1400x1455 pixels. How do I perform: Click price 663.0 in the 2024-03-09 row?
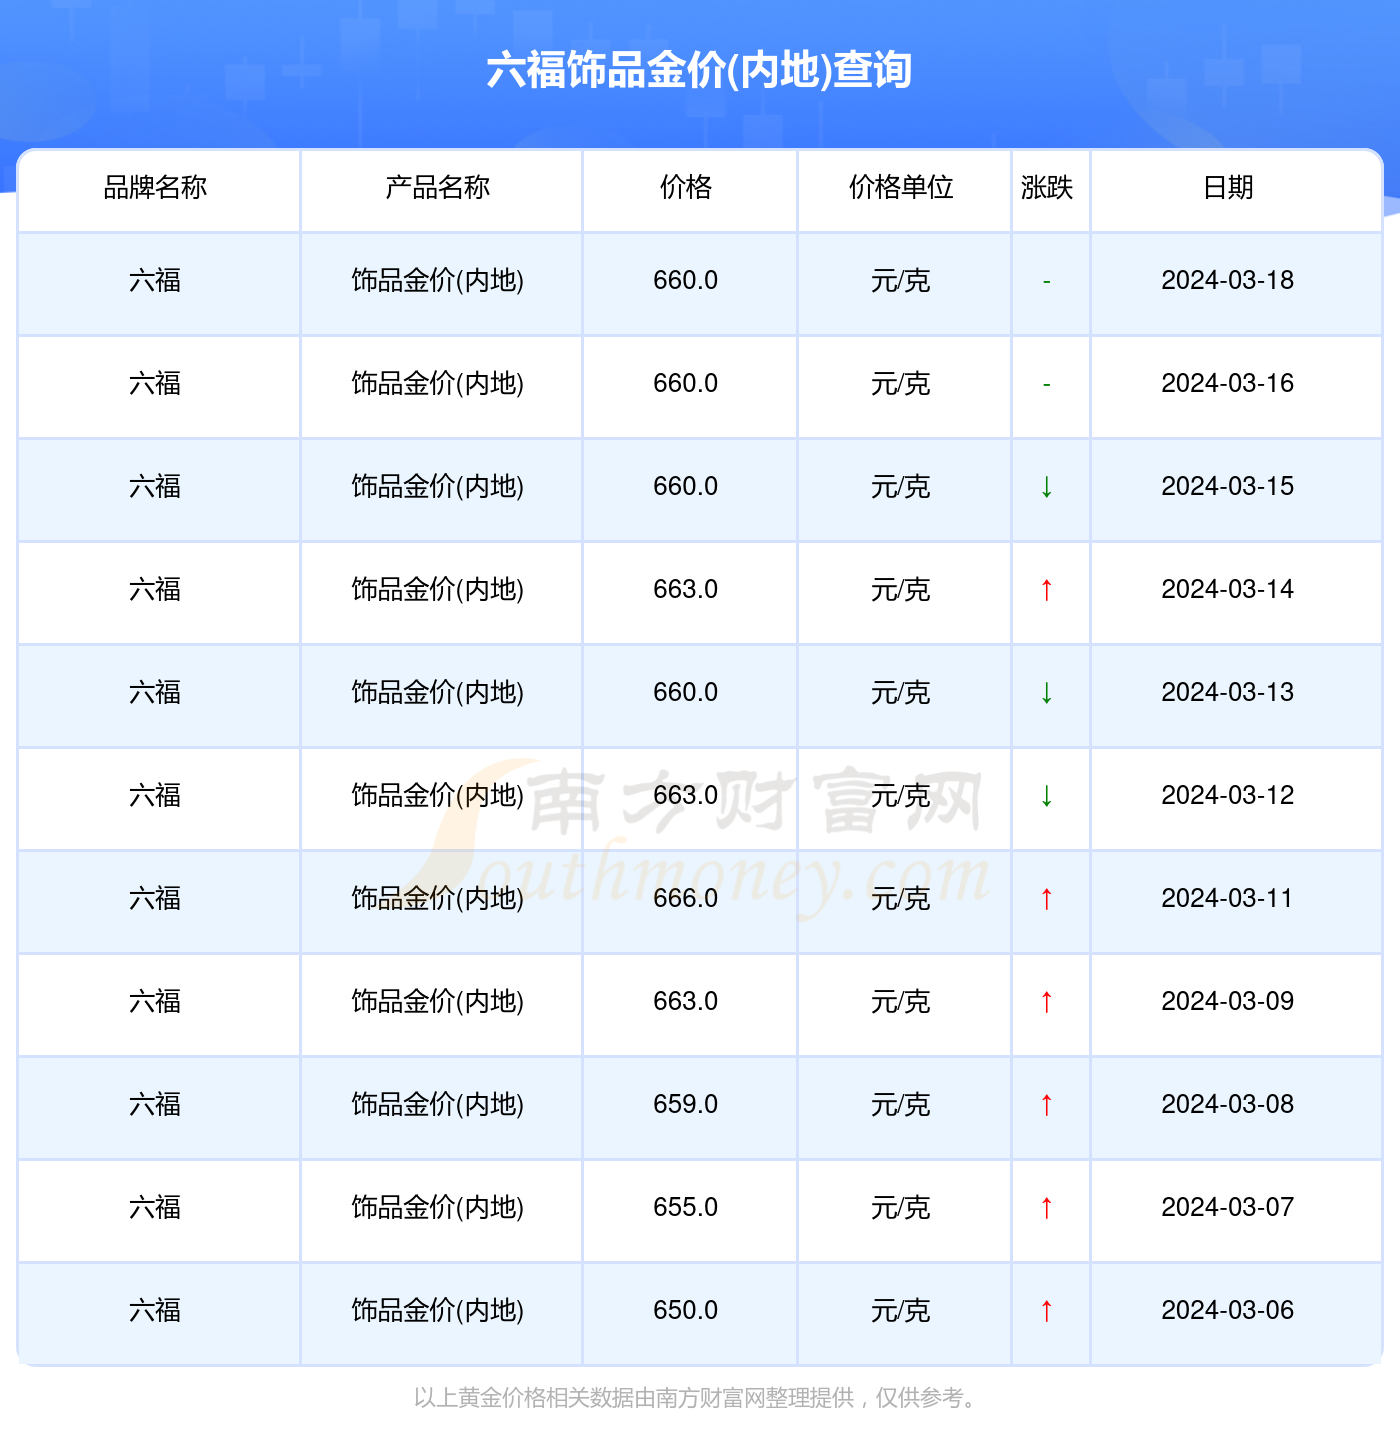686,1001
